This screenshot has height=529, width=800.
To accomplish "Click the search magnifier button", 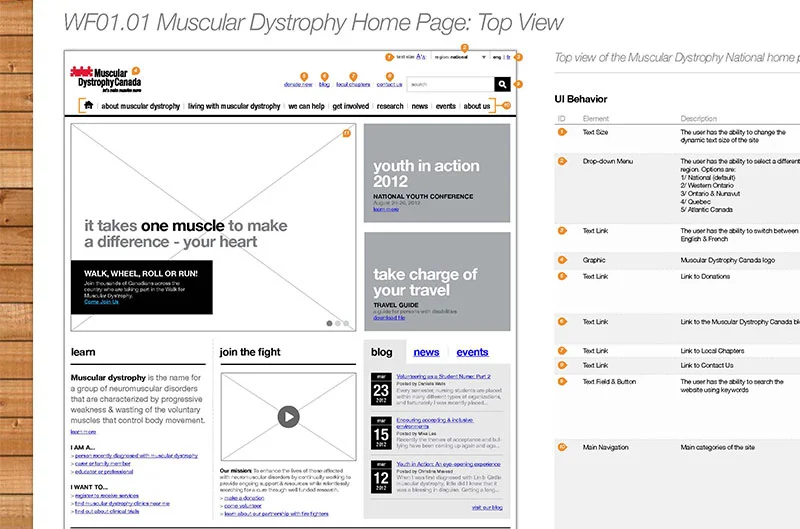I will (x=502, y=84).
